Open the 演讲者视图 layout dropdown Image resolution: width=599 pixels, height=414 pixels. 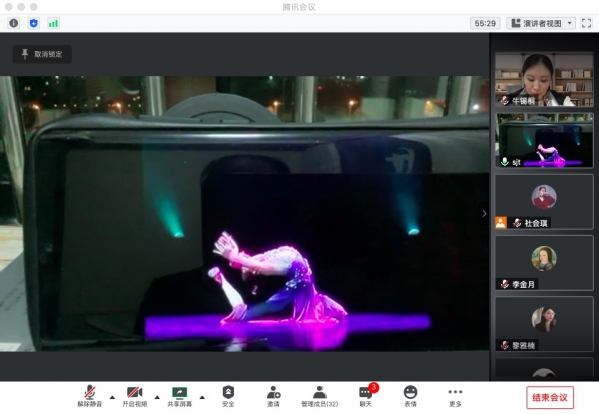pos(541,23)
